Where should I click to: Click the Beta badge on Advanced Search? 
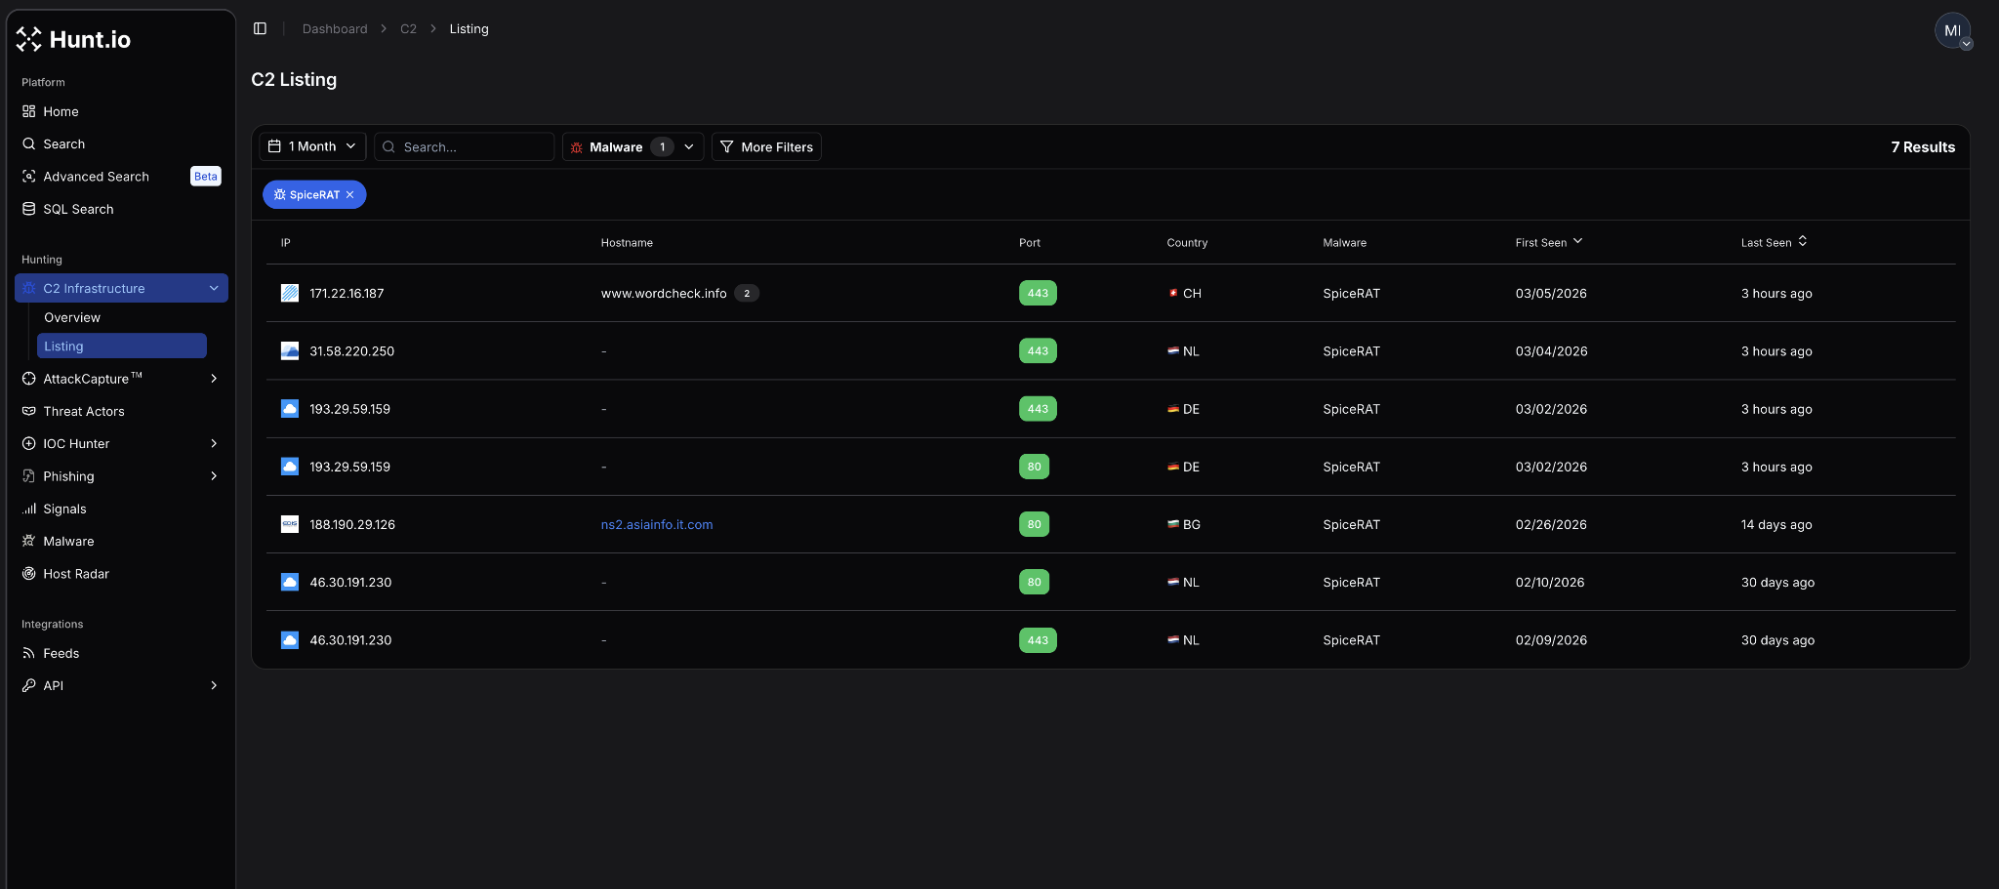(x=205, y=176)
